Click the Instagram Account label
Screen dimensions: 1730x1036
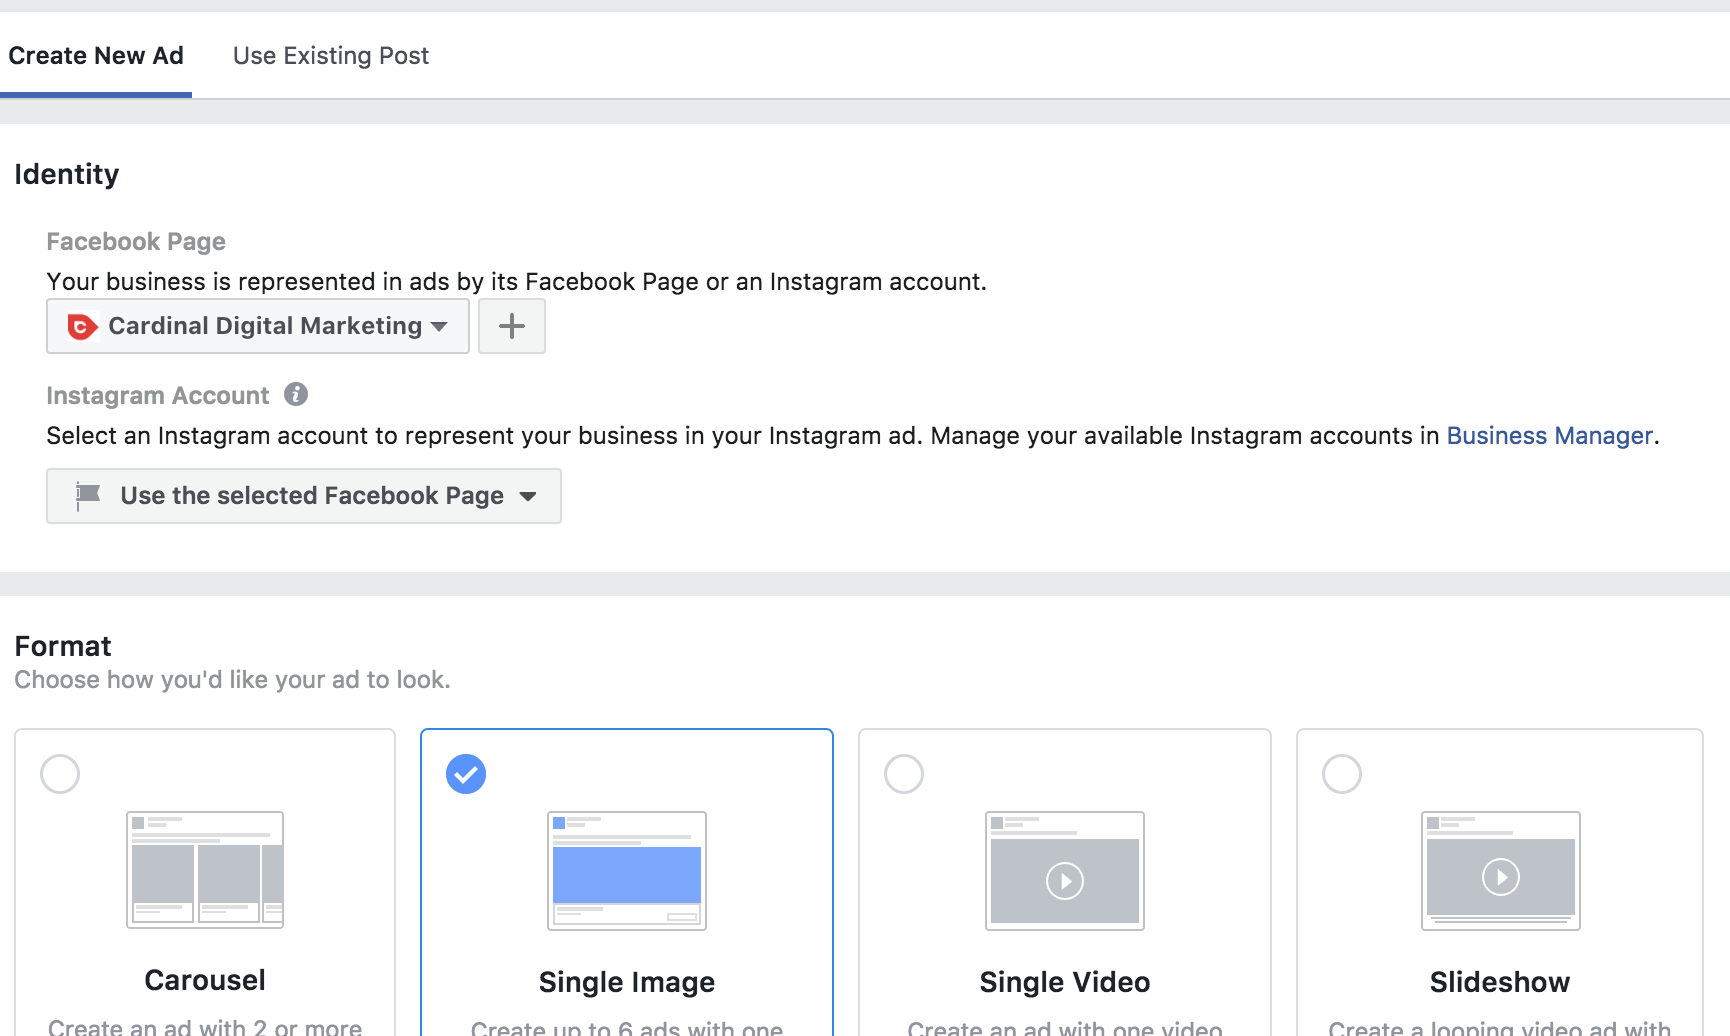158,396
